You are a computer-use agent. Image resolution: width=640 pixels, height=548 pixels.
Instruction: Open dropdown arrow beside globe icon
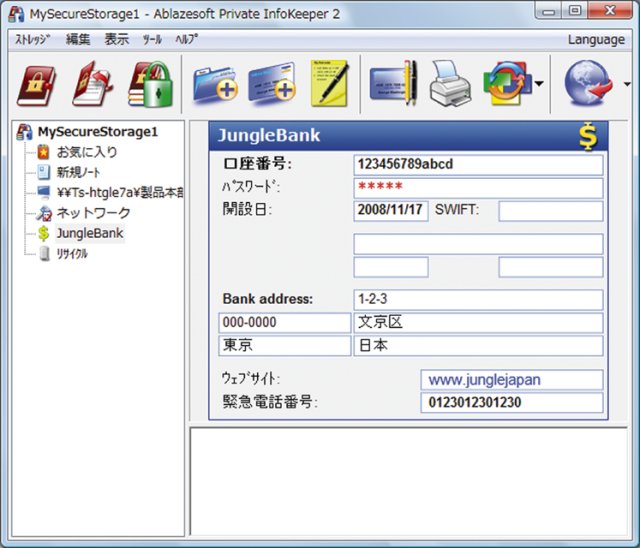(628, 84)
